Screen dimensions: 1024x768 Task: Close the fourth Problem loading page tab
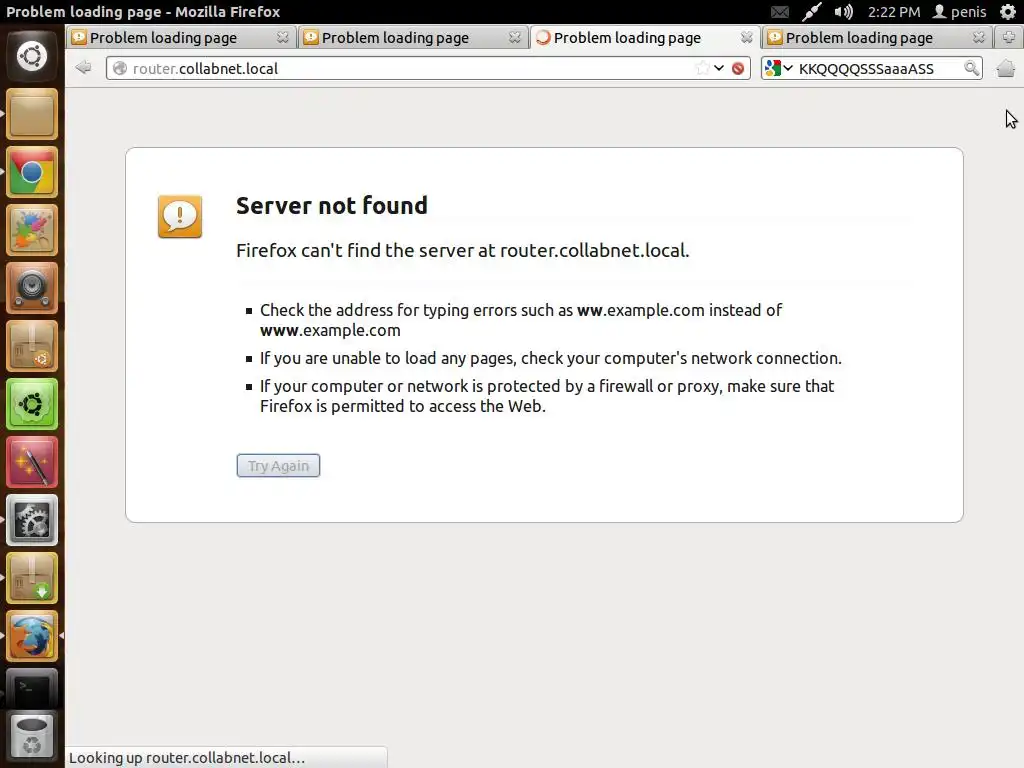click(978, 37)
